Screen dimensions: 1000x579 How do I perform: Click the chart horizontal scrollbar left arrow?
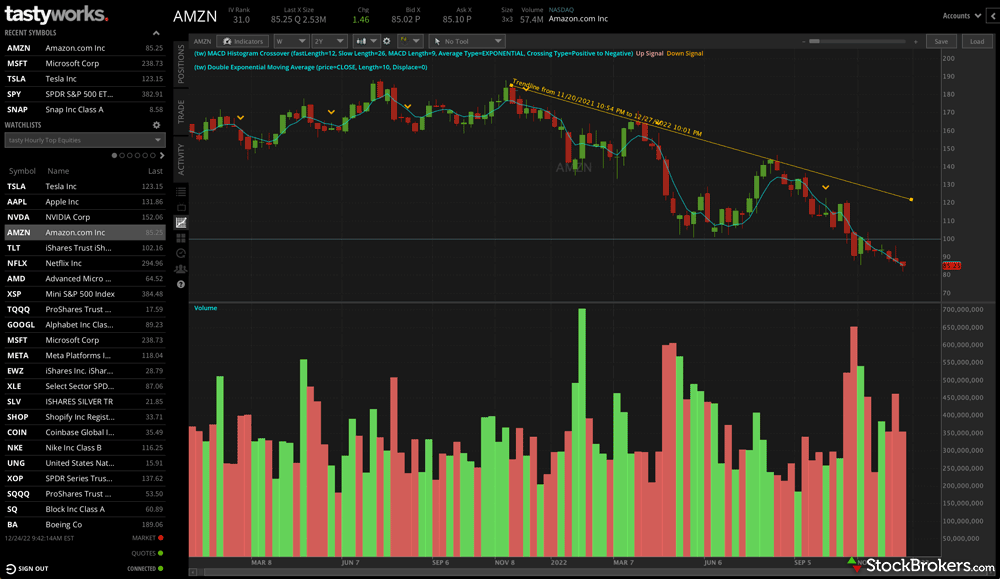tap(193, 572)
